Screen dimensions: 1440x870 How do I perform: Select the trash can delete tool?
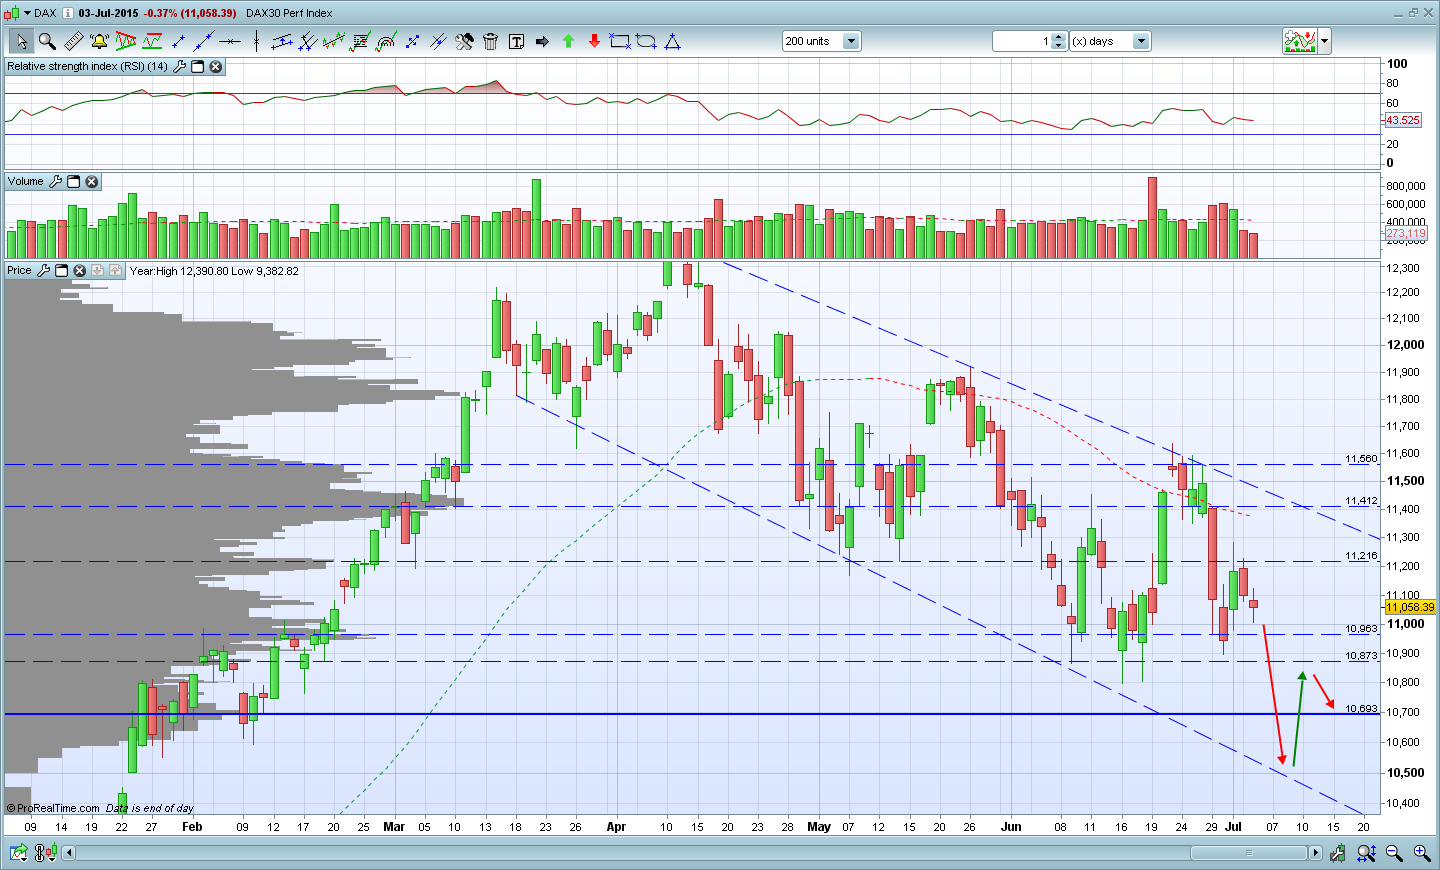[x=490, y=41]
